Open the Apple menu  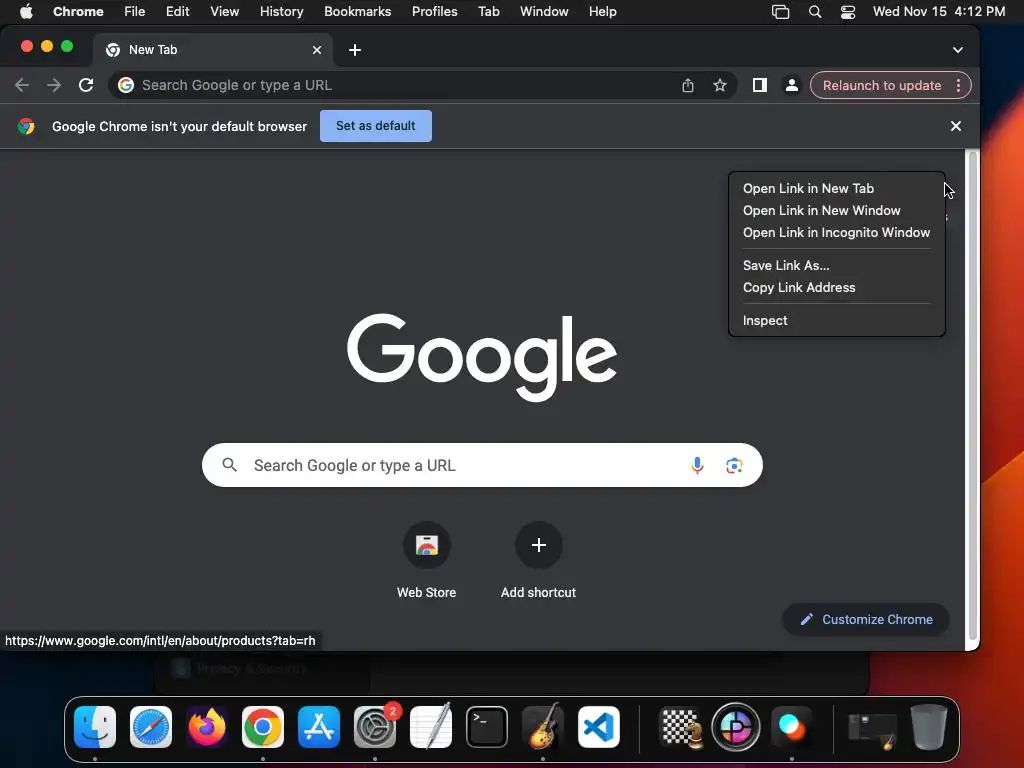(x=26, y=11)
